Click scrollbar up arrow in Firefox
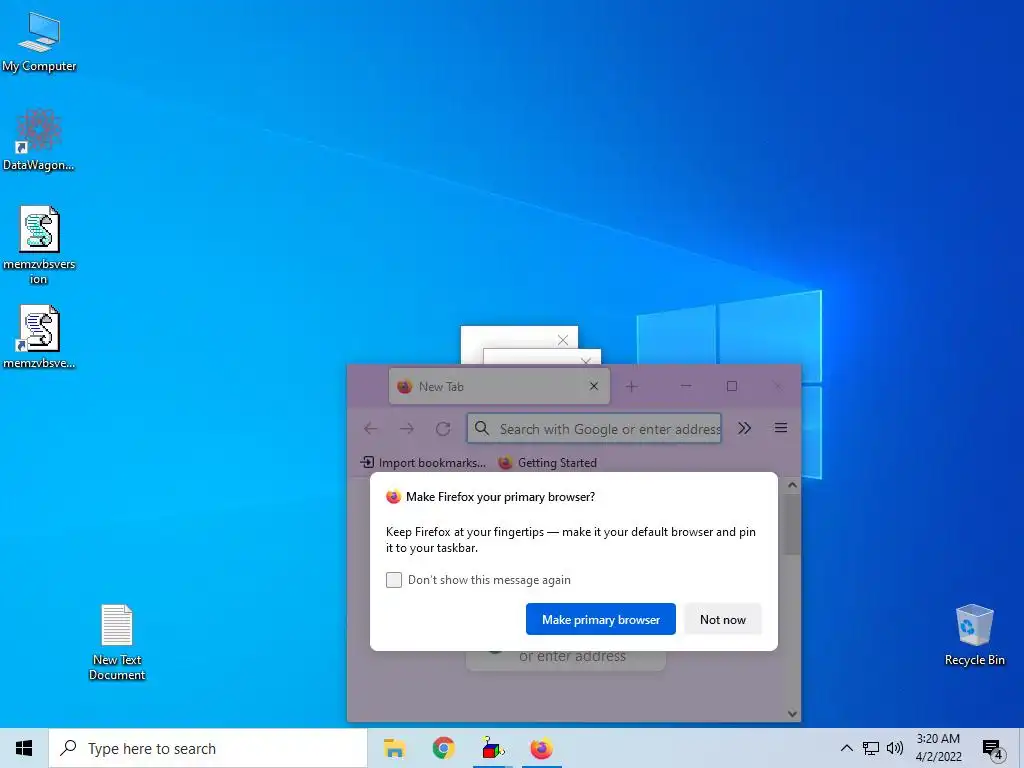1024x768 pixels. coord(792,485)
